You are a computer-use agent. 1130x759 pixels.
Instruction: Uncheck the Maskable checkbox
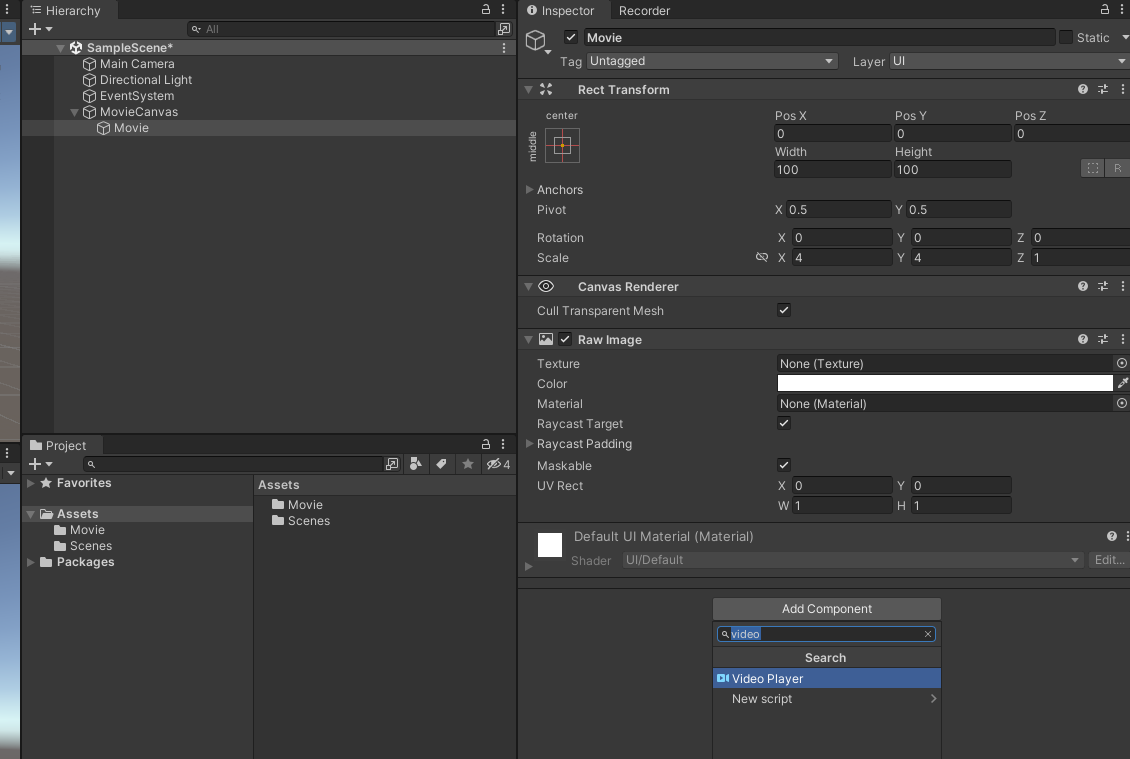tap(784, 465)
